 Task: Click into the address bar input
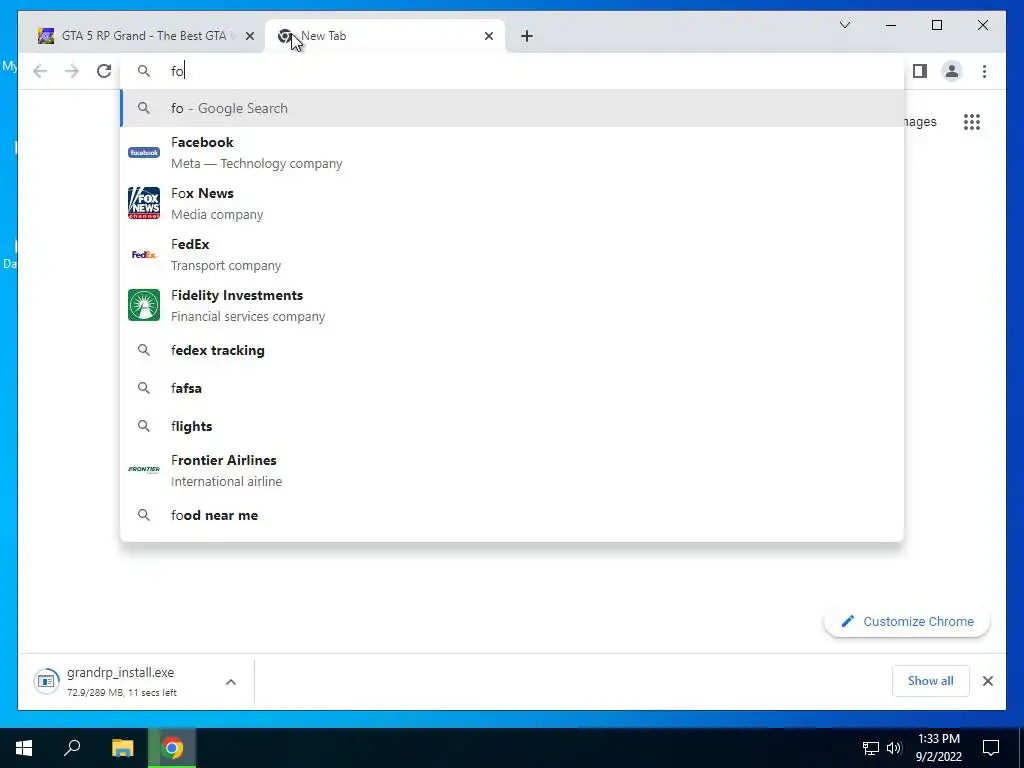click(512, 71)
